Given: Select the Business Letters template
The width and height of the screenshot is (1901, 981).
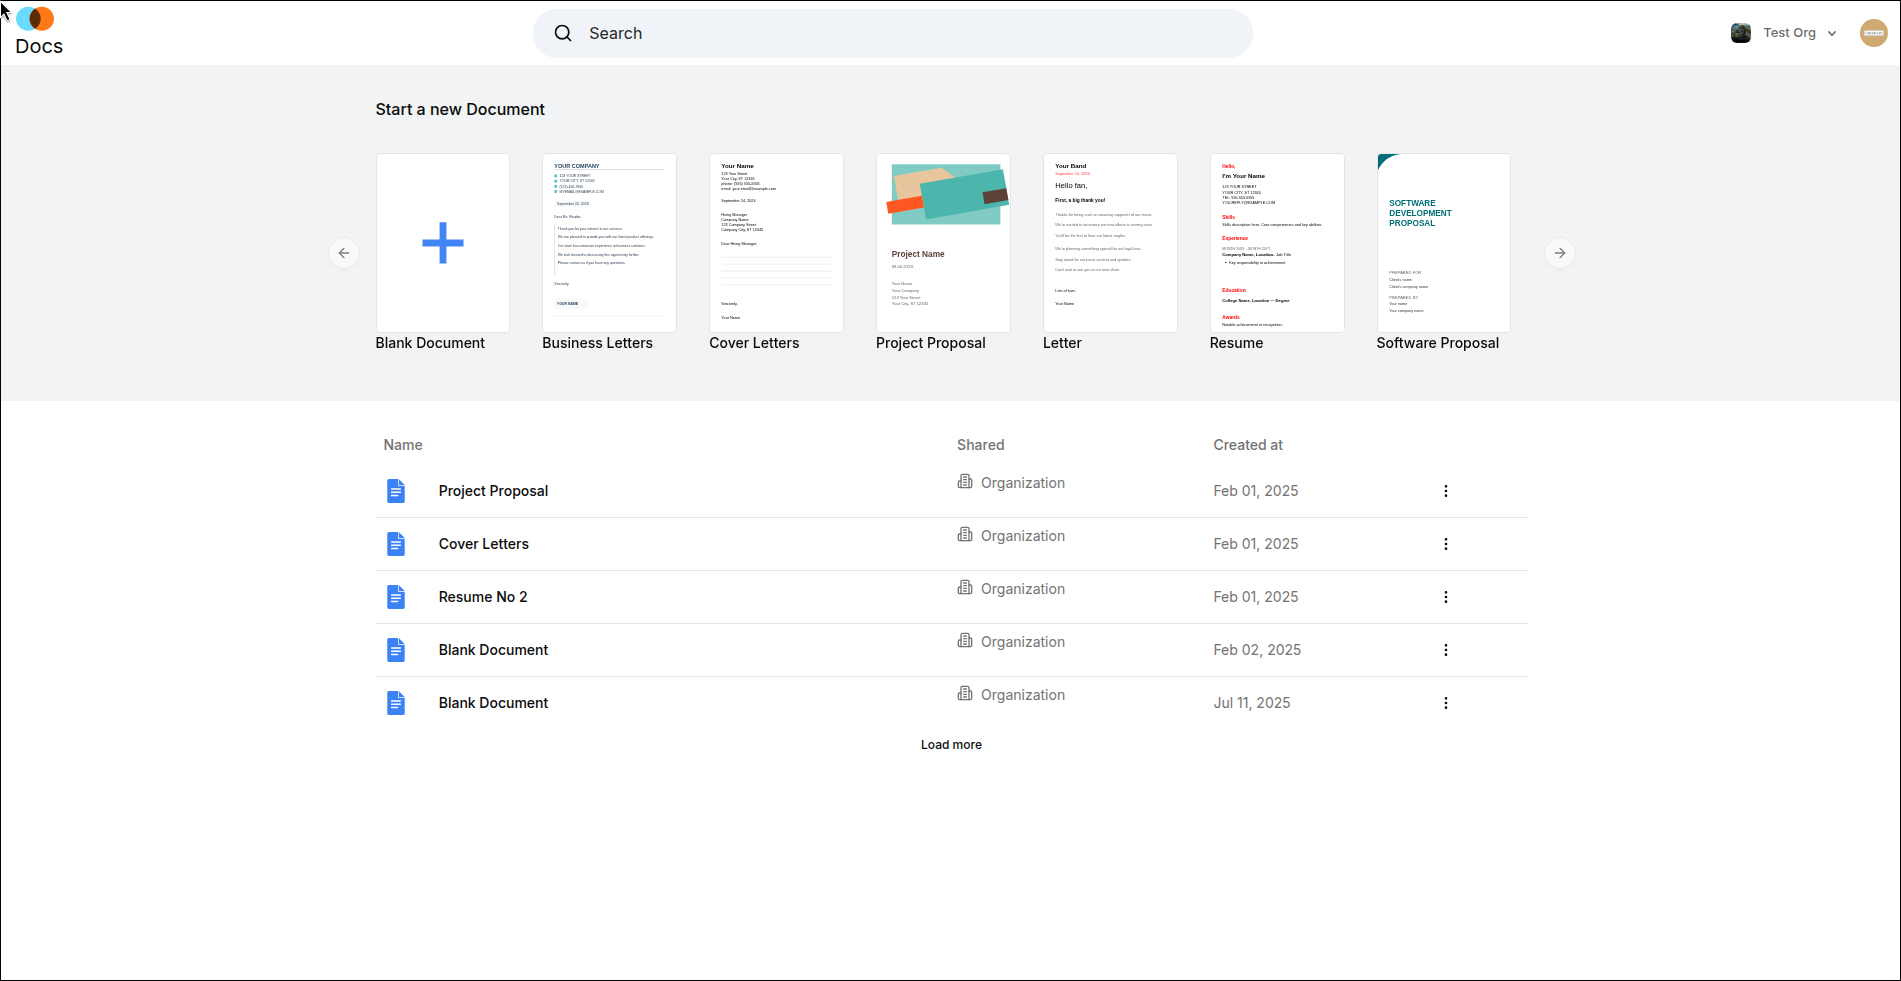Looking at the screenshot, I should [x=608, y=242].
